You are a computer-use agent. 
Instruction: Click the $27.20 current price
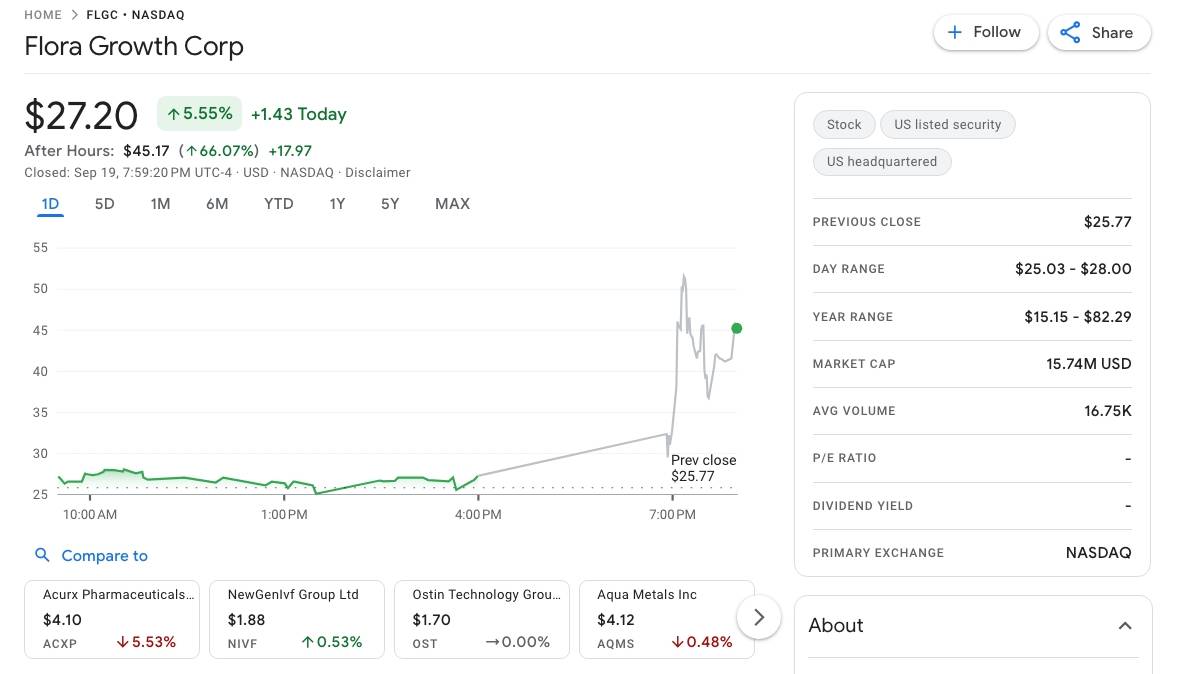click(81, 115)
